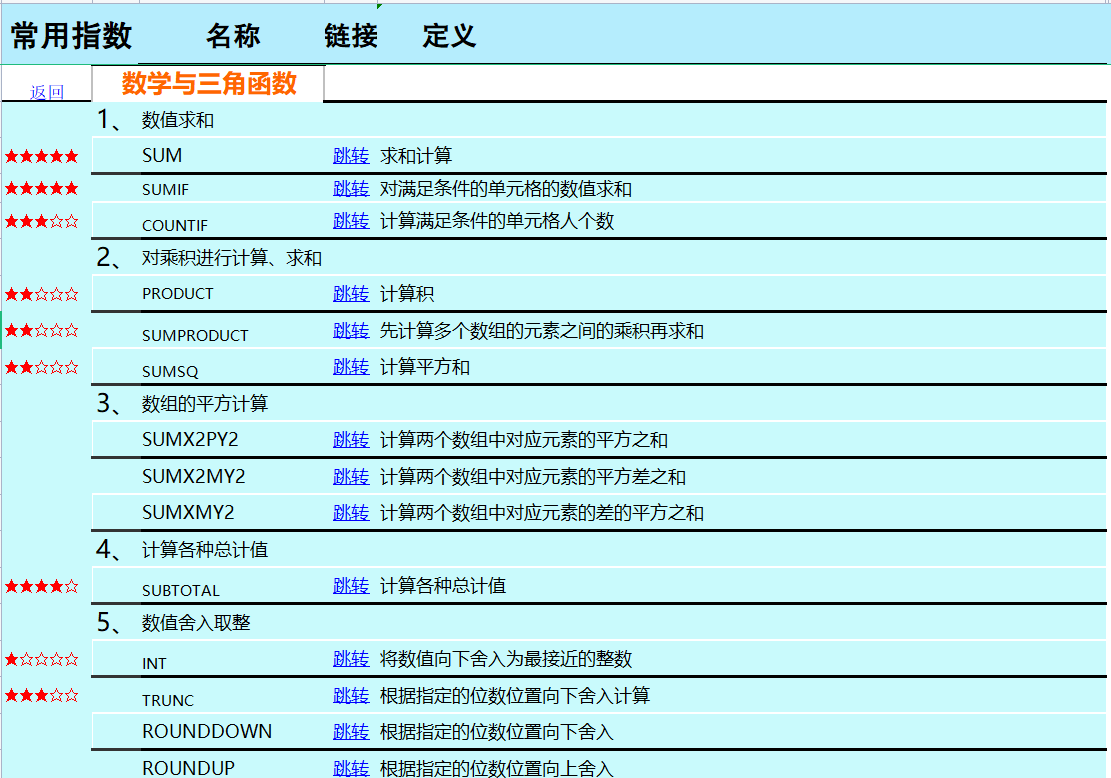The width and height of the screenshot is (1111, 778).
Task: Select the 数学与三角函数 title cell
Action: click(x=209, y=84)
